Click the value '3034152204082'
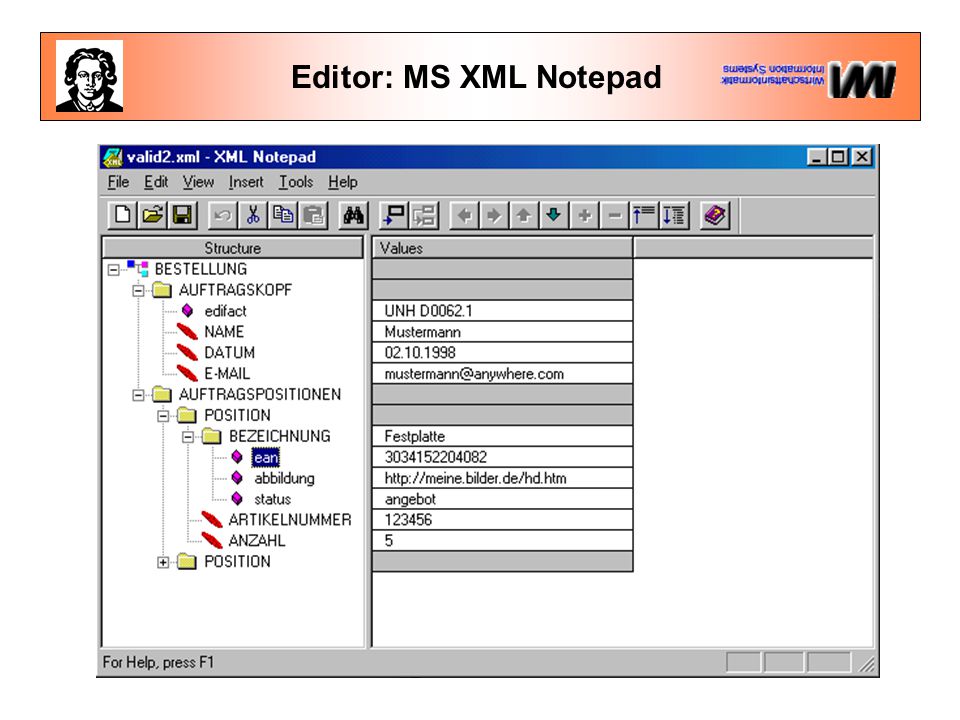Viewport: 960px width, 720px height. pyautogui.click(x=503, y=457)
